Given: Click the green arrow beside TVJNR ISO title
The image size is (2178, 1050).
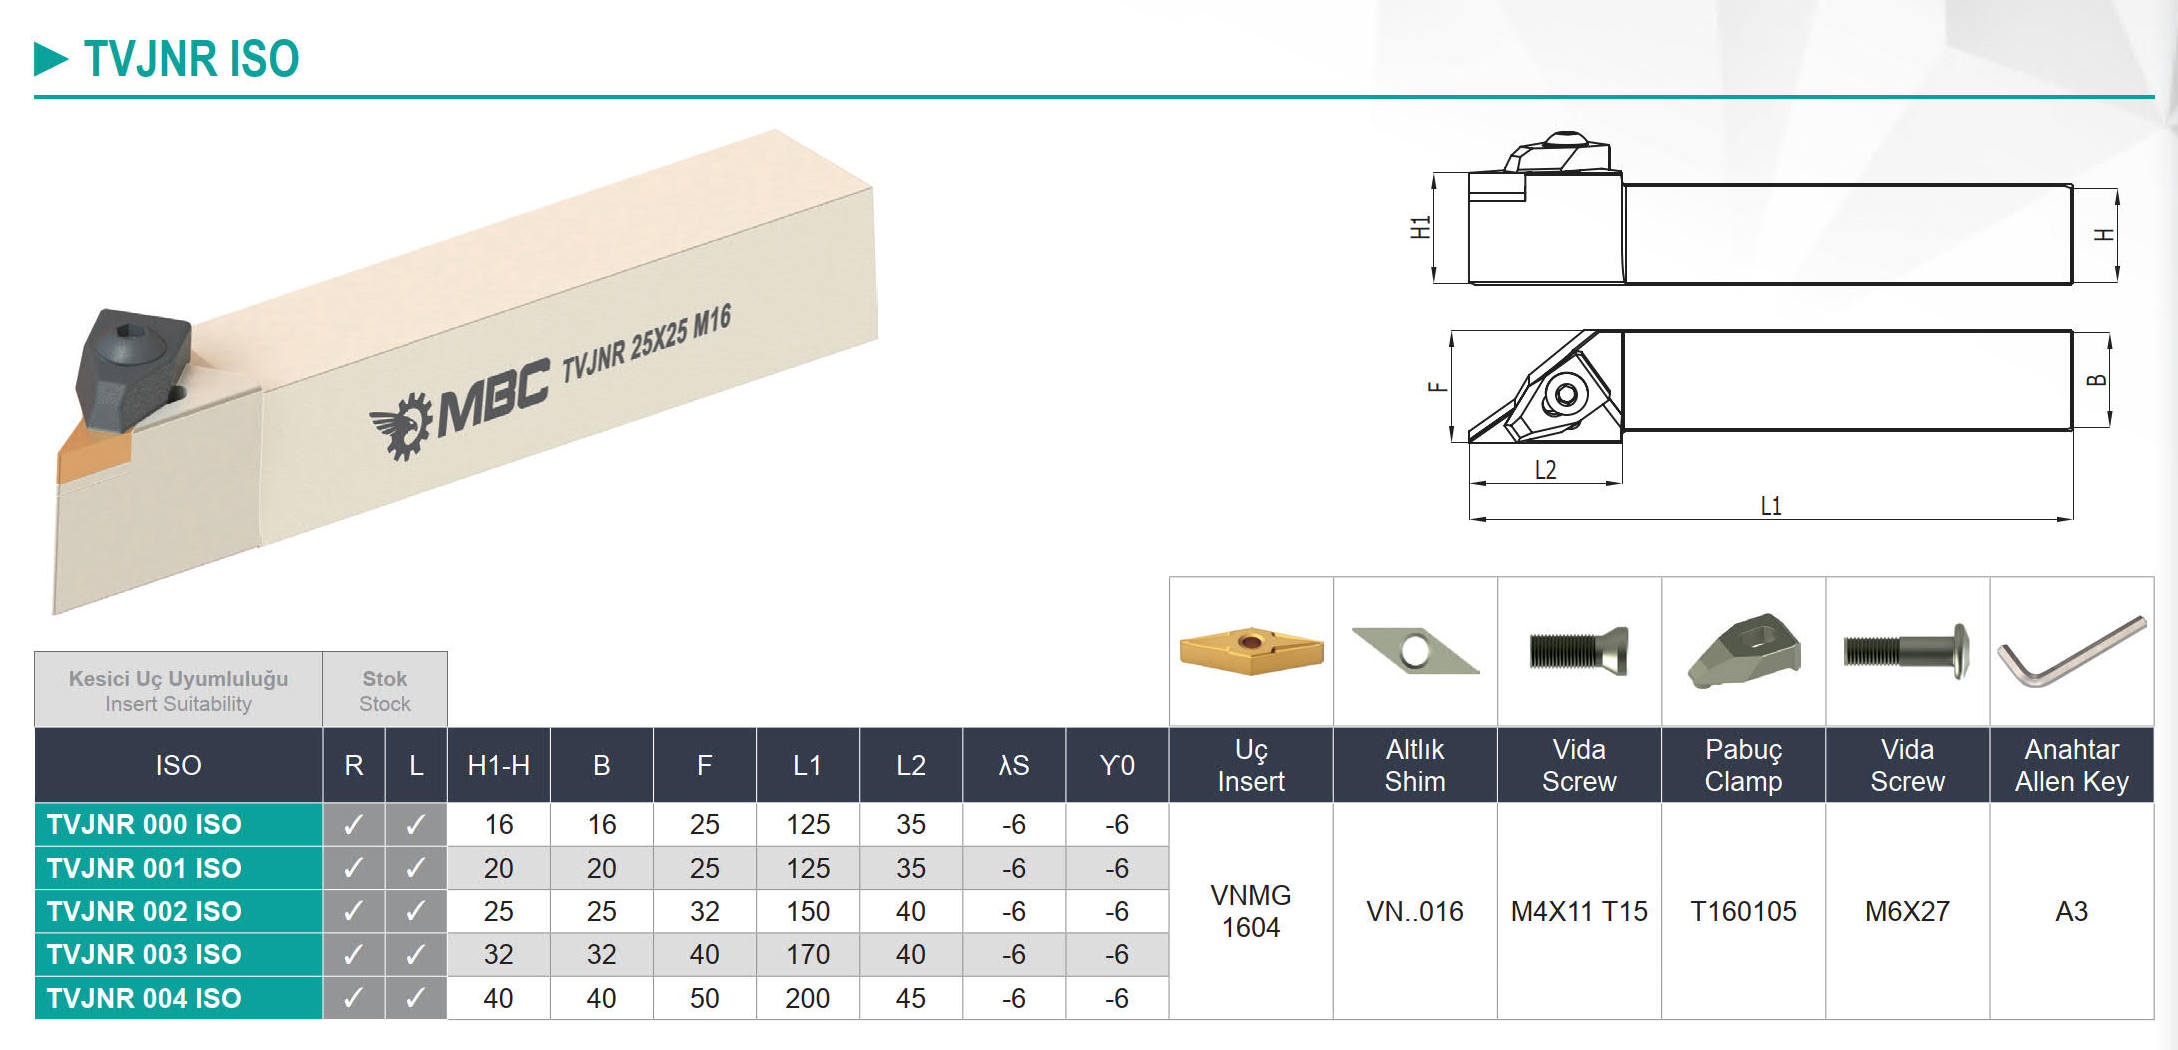Looking at the screenshot, I should (50, 59).
